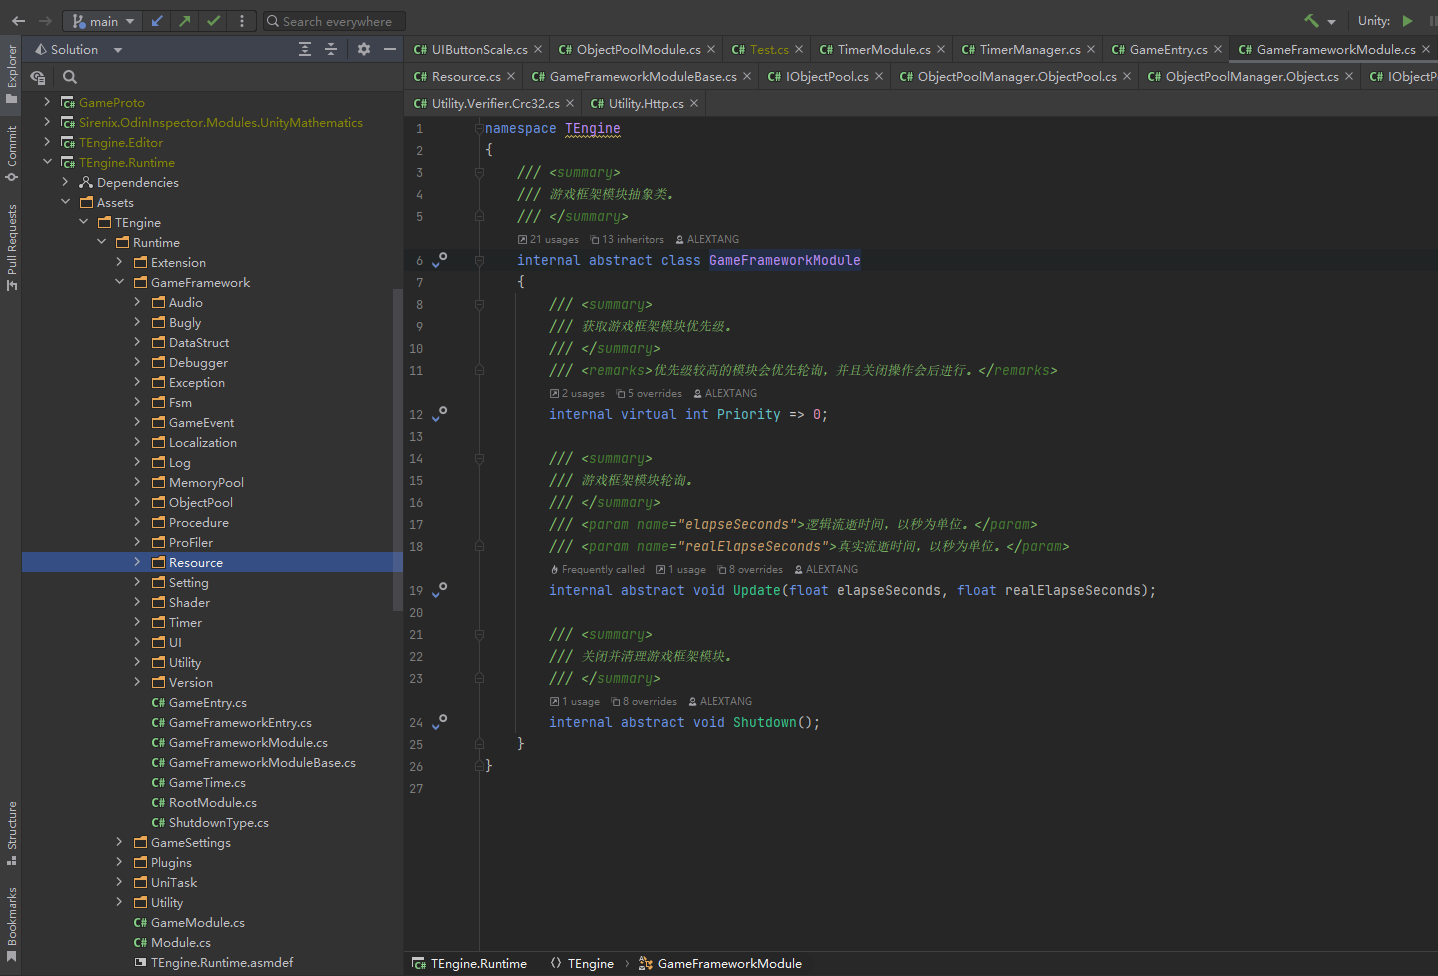Image resolution: width=1438 pixels, height=976 pixels.
Task: Close the Utility.Http.cs tab
Action: click(x=694, y=103)
